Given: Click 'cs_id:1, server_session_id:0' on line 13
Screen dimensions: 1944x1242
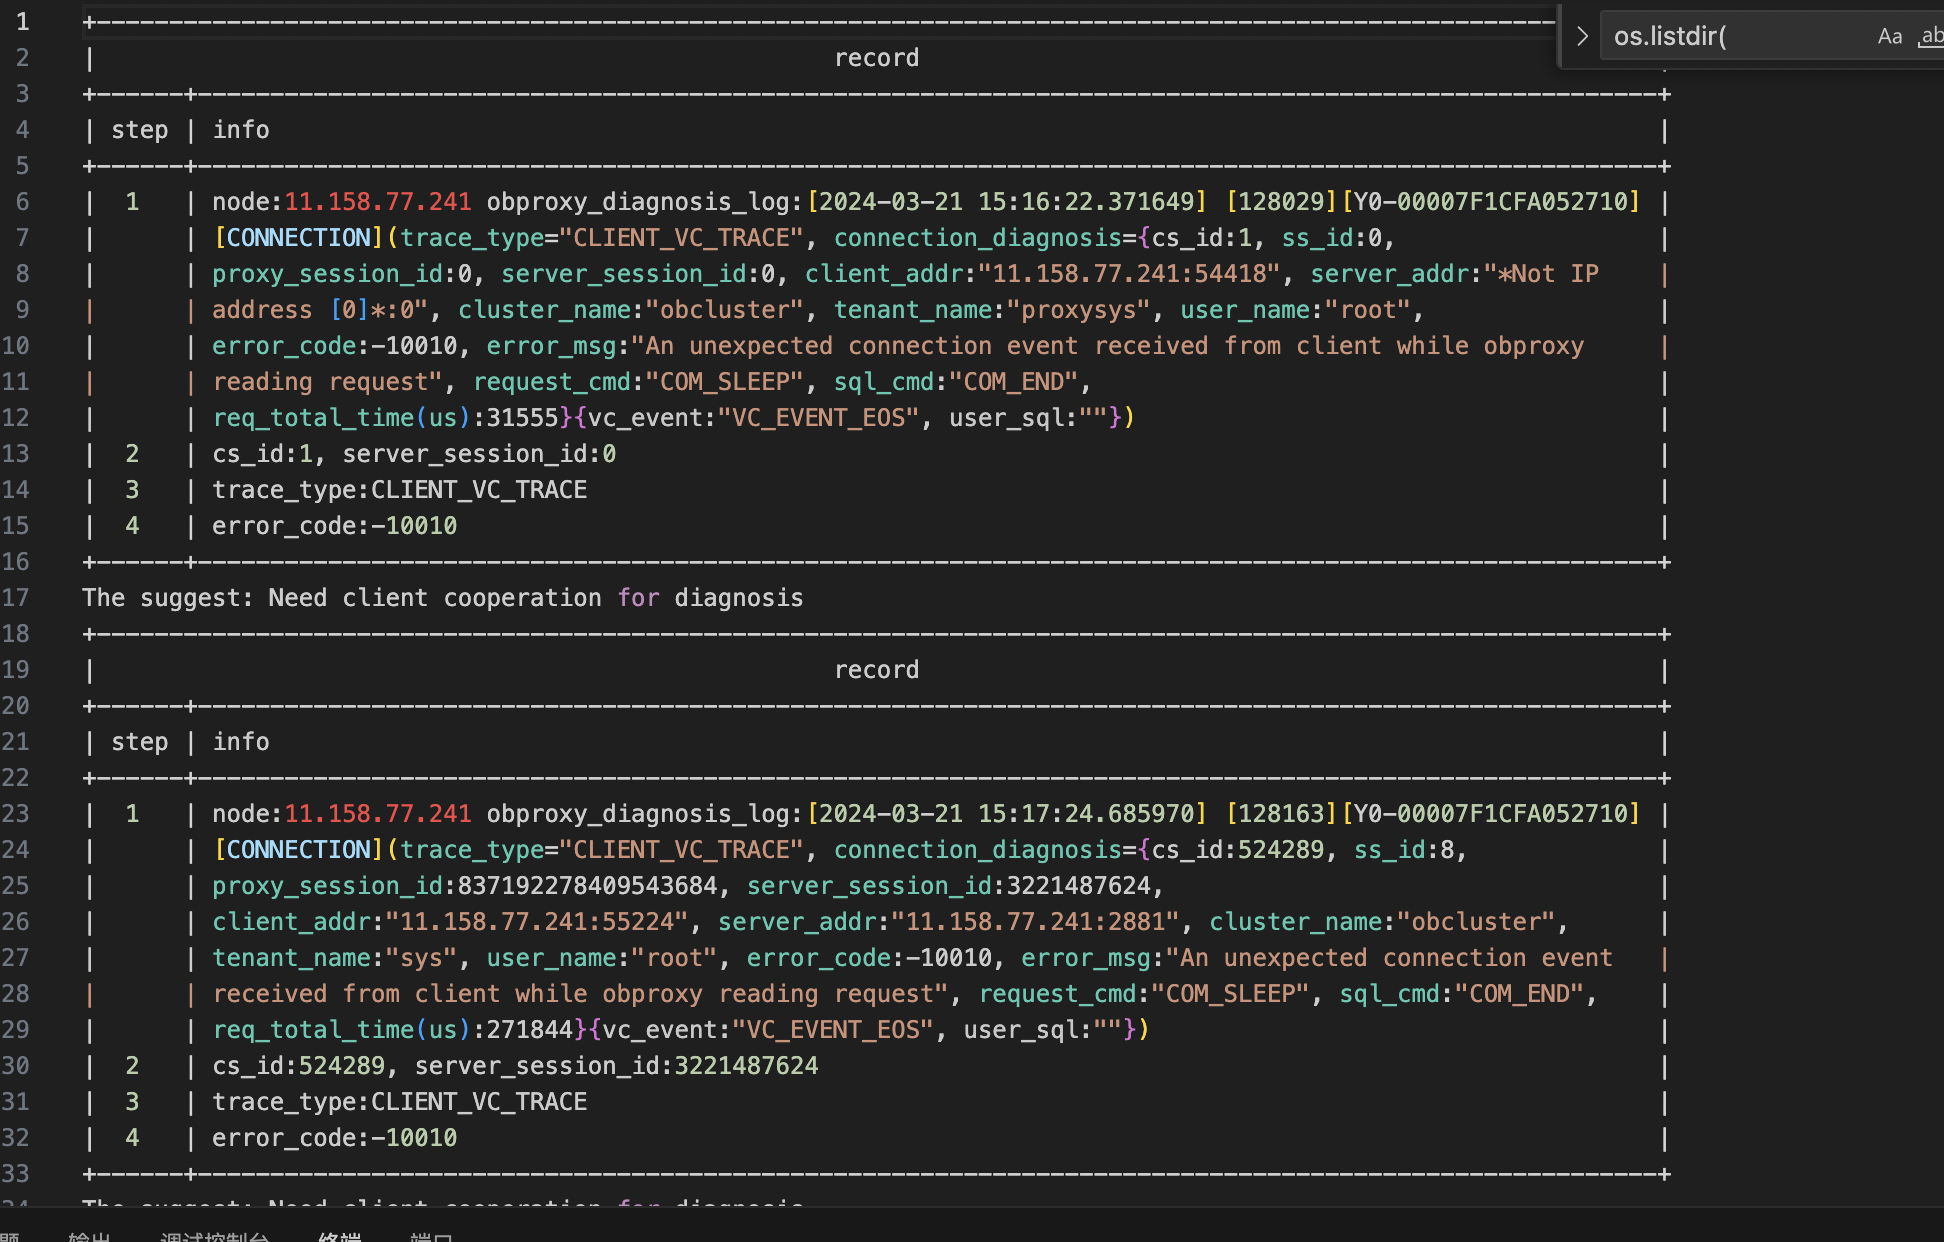Looking at the screenshot, I should (x=414, y=454).
